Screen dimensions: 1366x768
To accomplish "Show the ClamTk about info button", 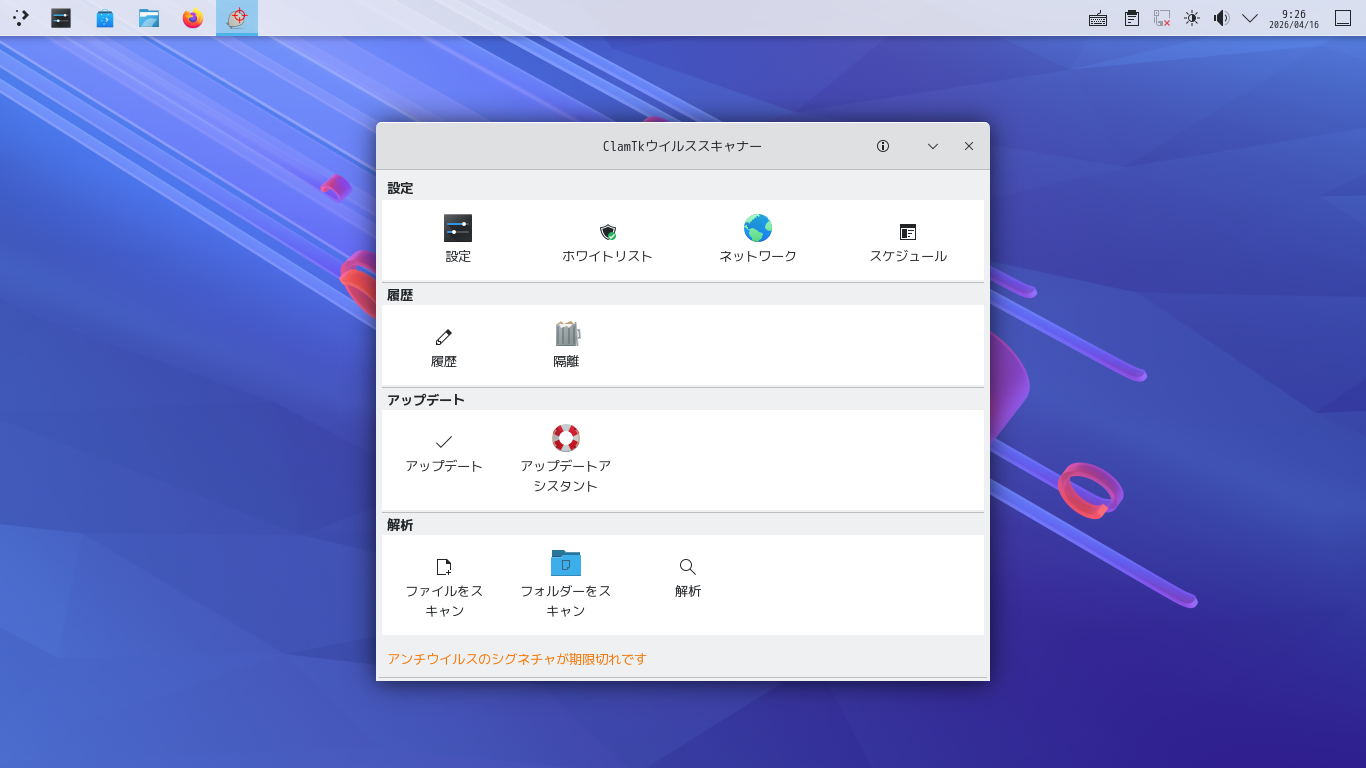I will [x=883, y=146].
